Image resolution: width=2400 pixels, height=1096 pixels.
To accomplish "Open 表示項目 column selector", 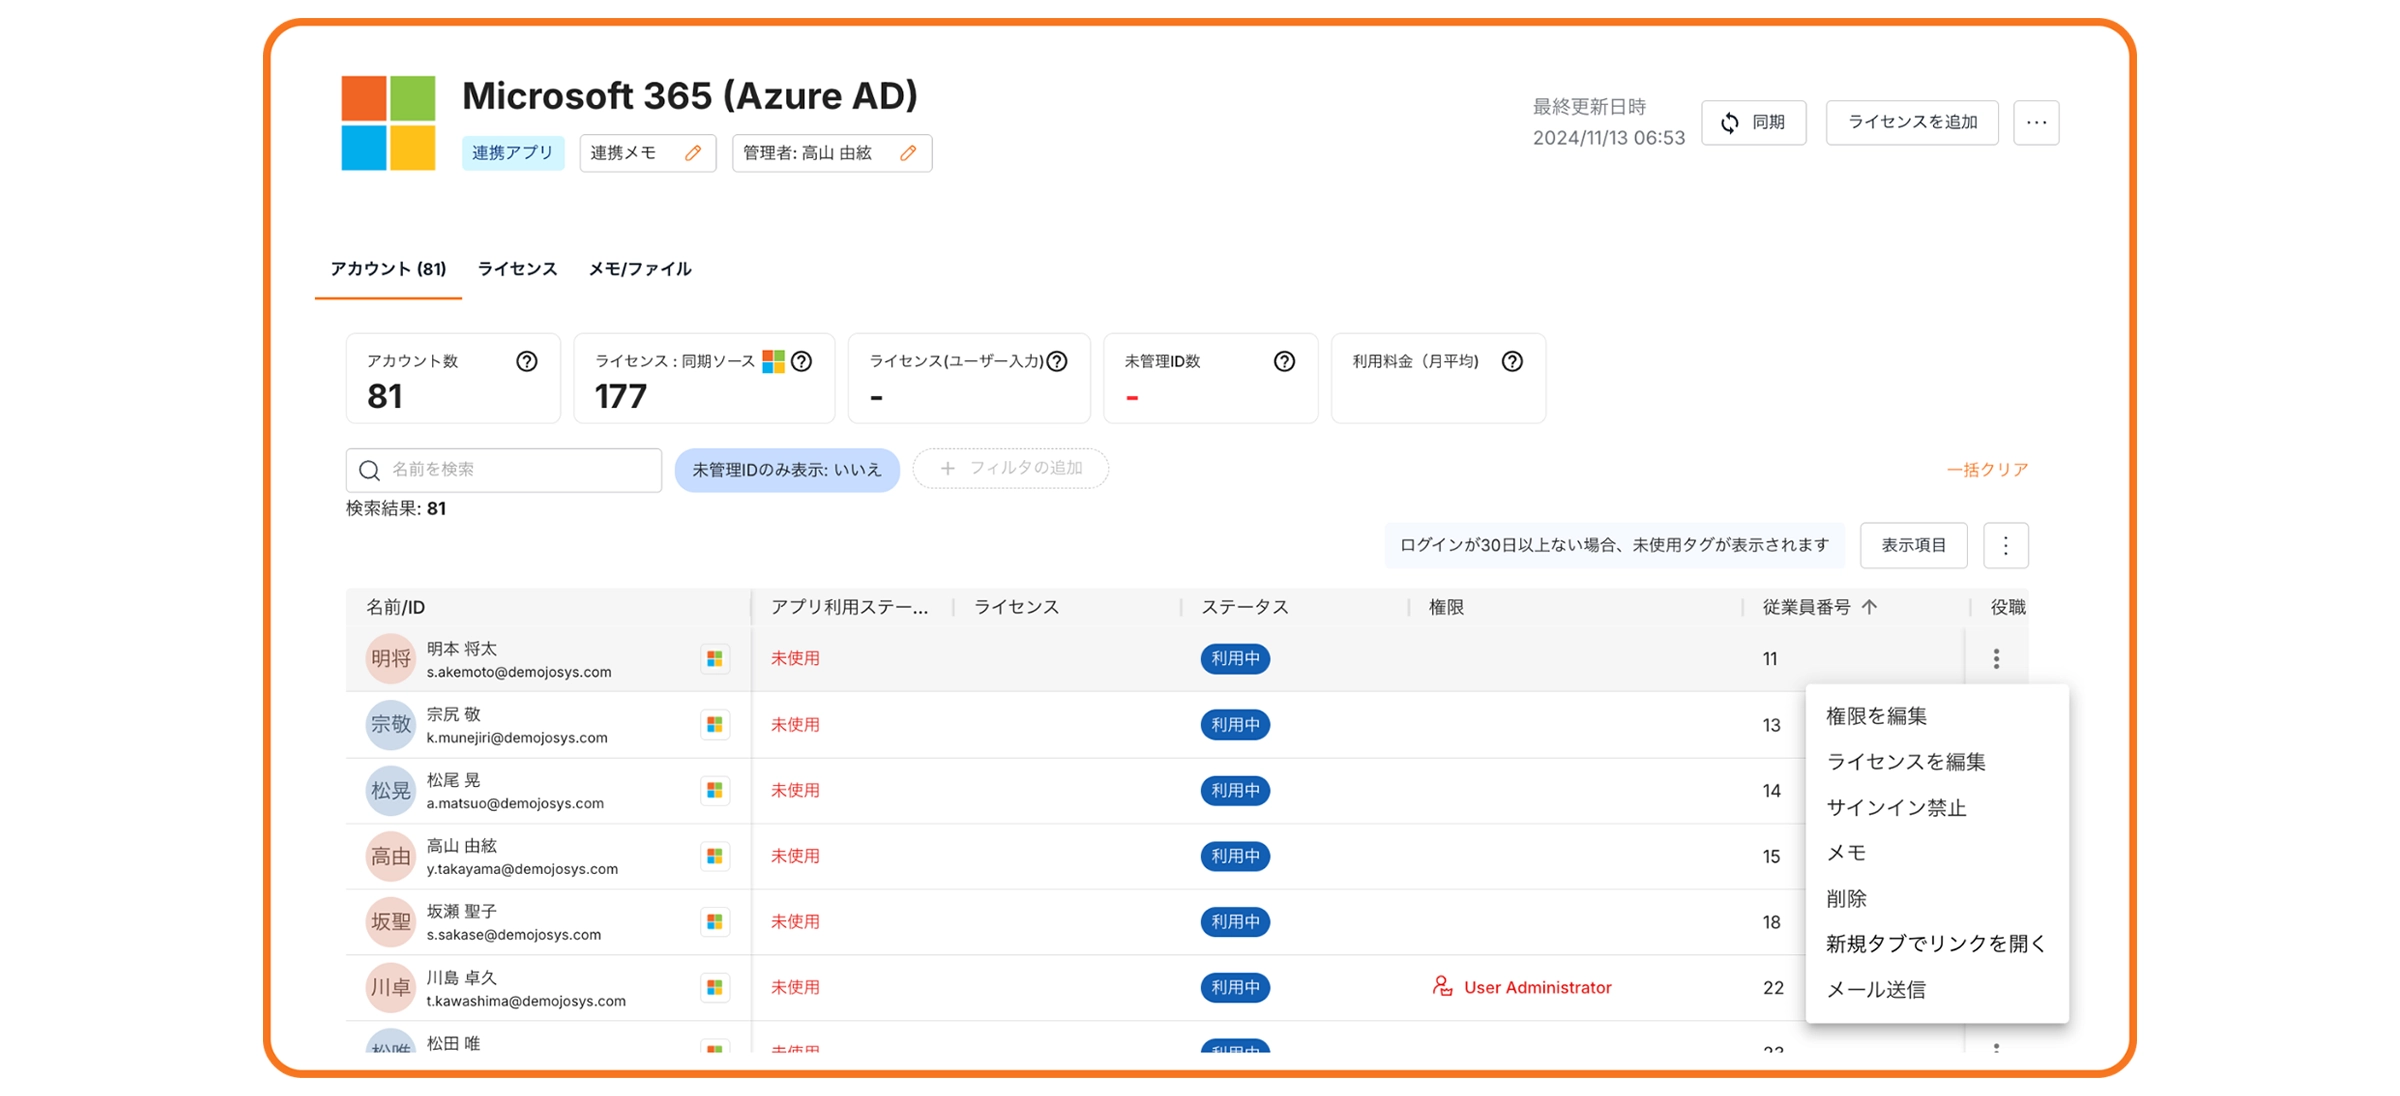I will coord(1913,545).
